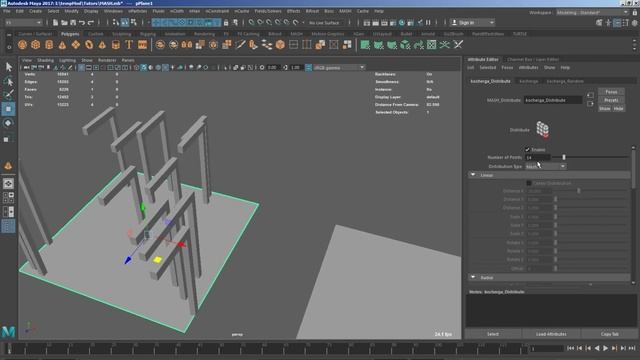Click the Copy Tab button
Screen dimensions: 640x360
tap(609, 334)
